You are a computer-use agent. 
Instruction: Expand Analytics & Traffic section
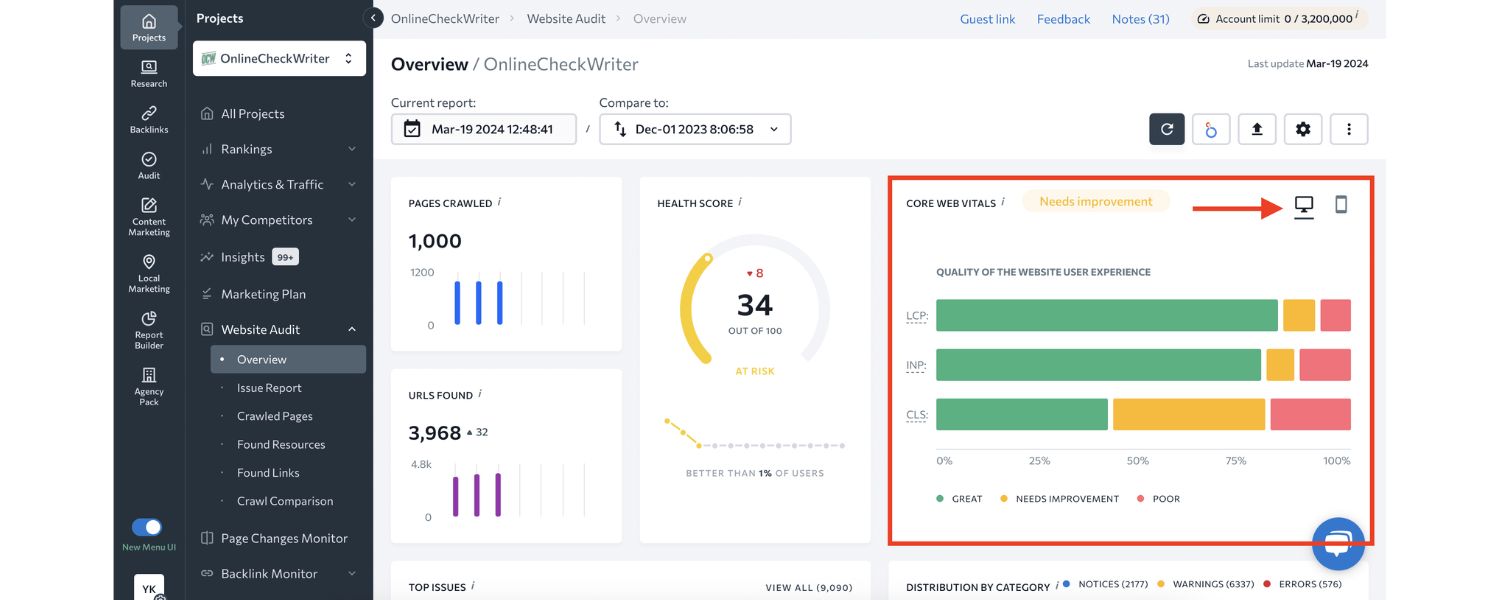[x=273, y=184]
